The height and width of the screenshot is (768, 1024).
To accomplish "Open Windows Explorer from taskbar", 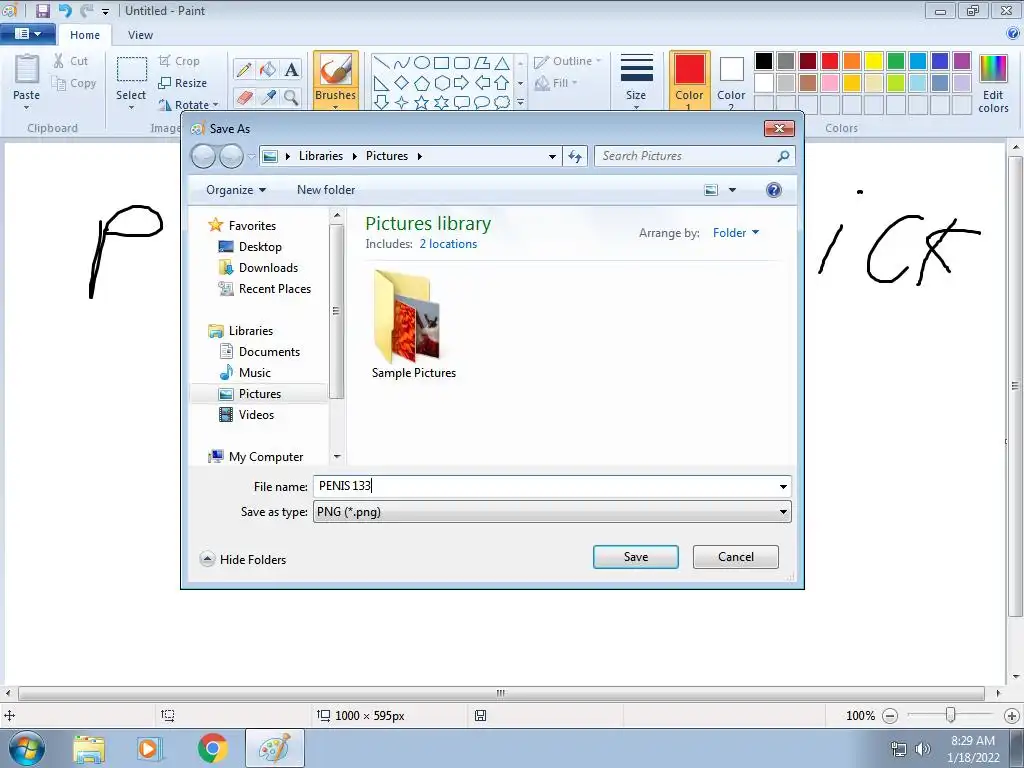I will tap(88, 748).
